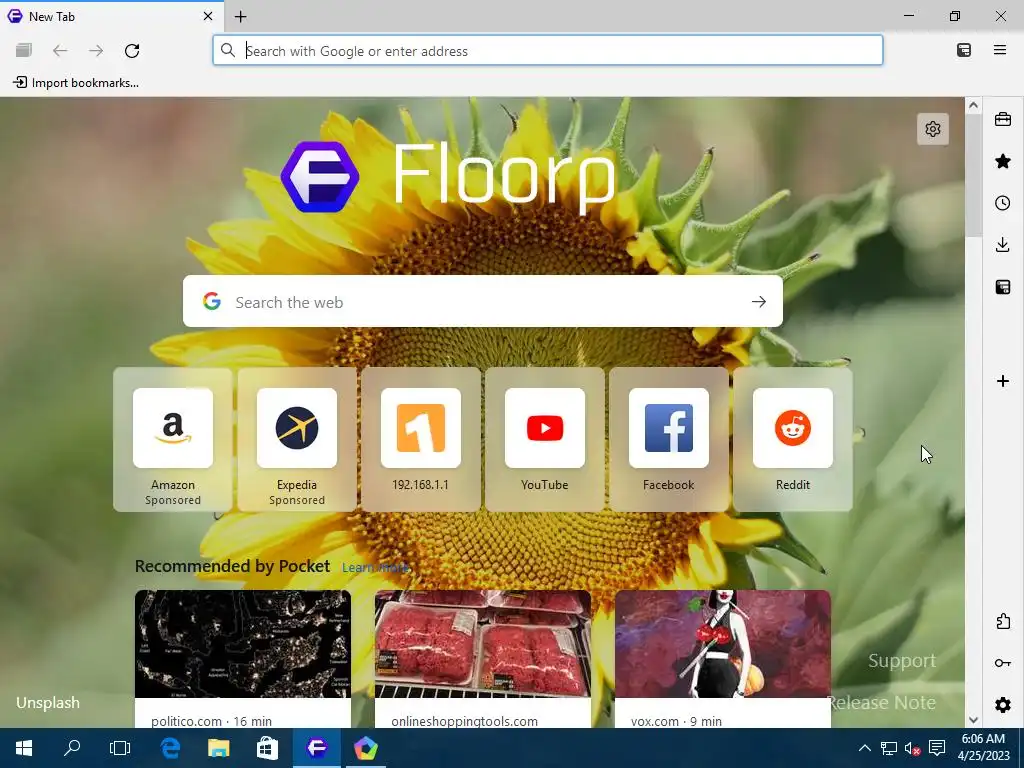Open History clock in sidebar
The height and width of the screenshot is (768, 1024).
coord(1003,203)
